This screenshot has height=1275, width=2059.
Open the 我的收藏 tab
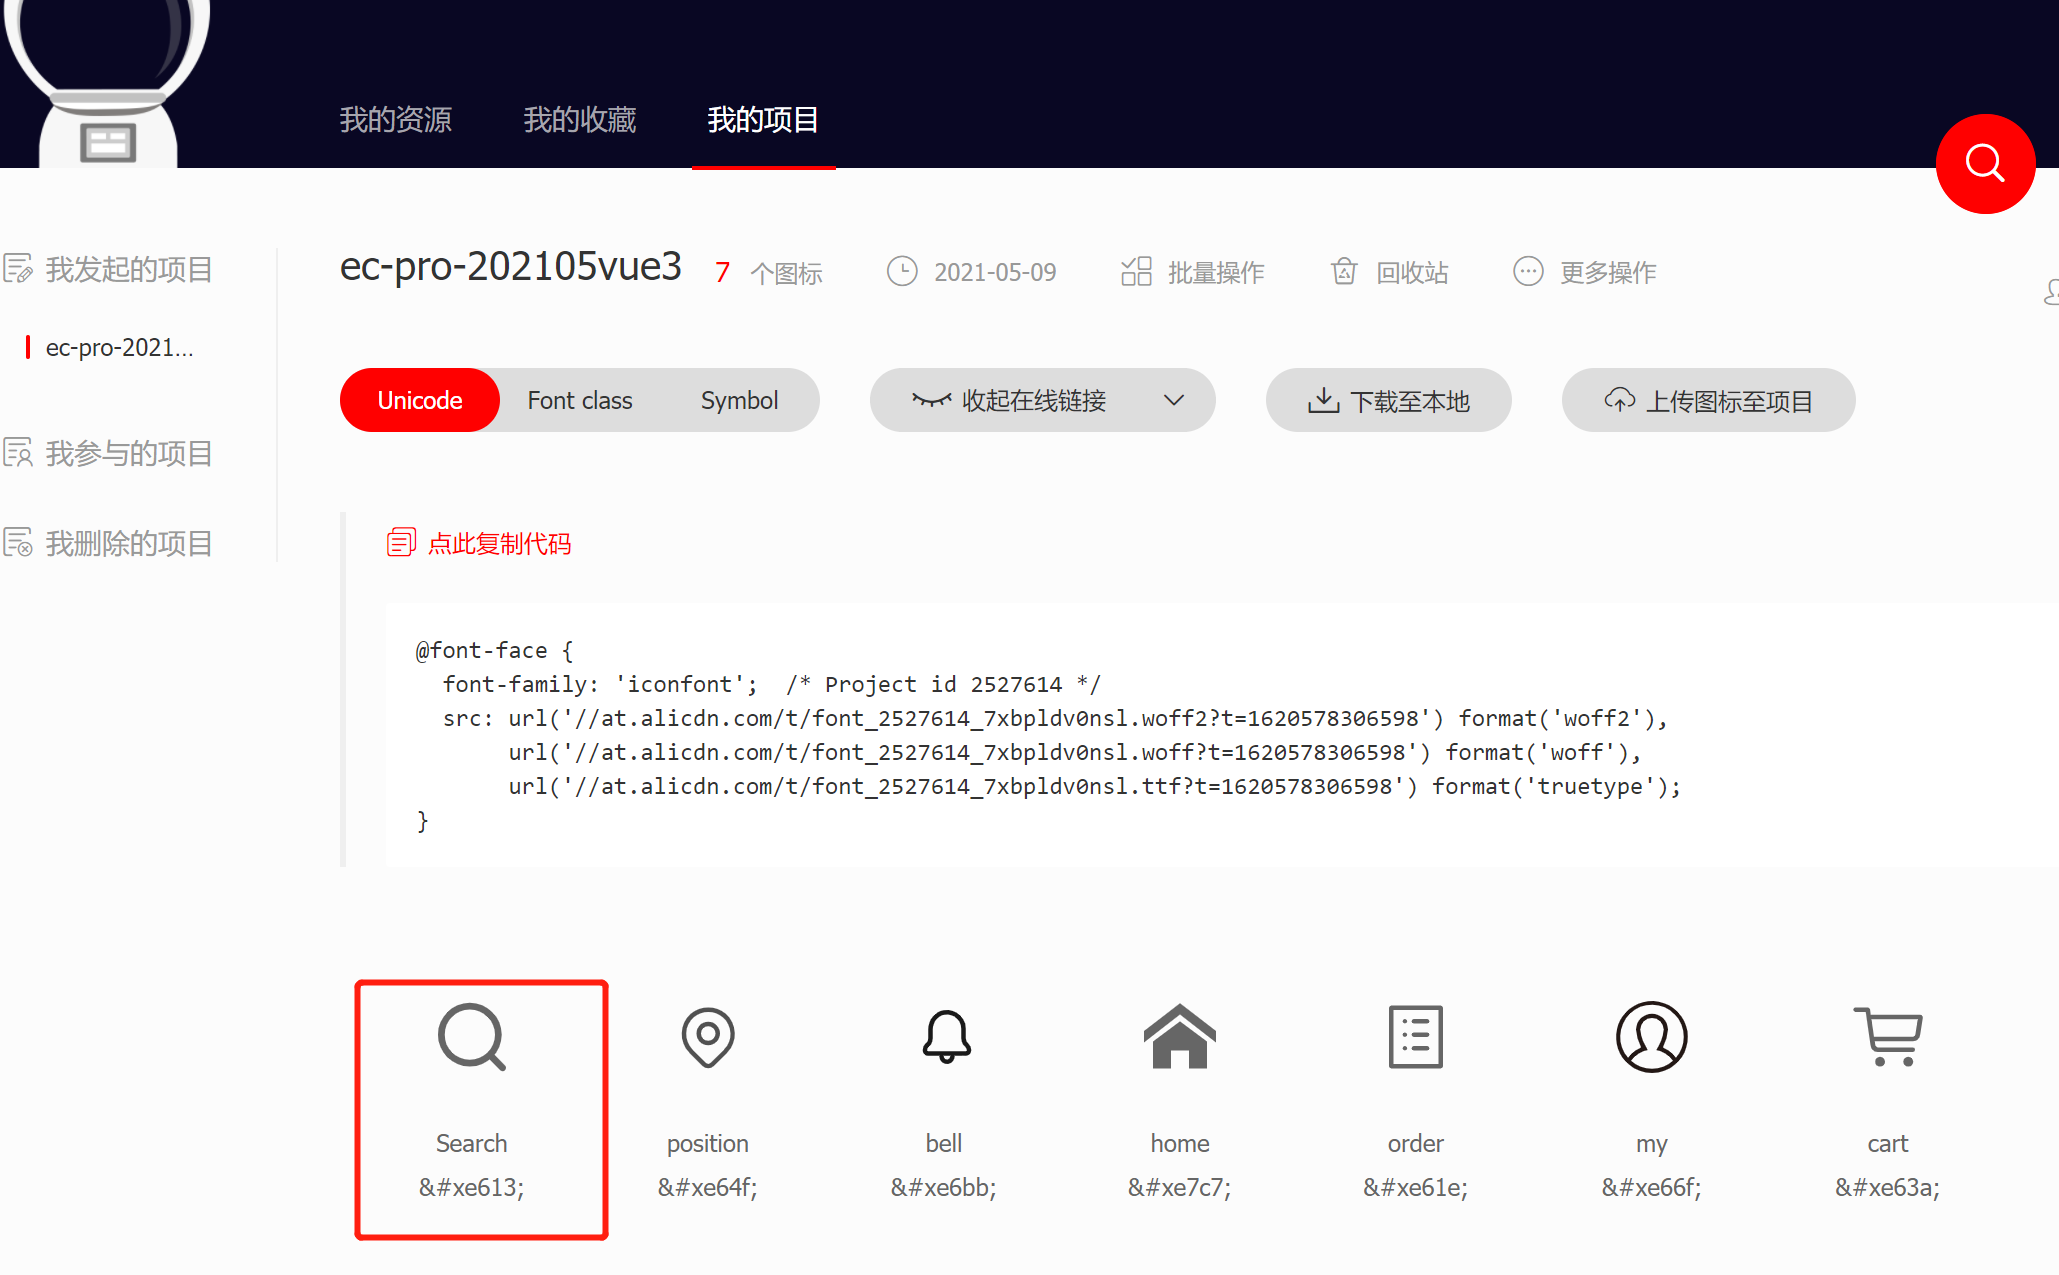pyautogui.click(x=580, y=120)
